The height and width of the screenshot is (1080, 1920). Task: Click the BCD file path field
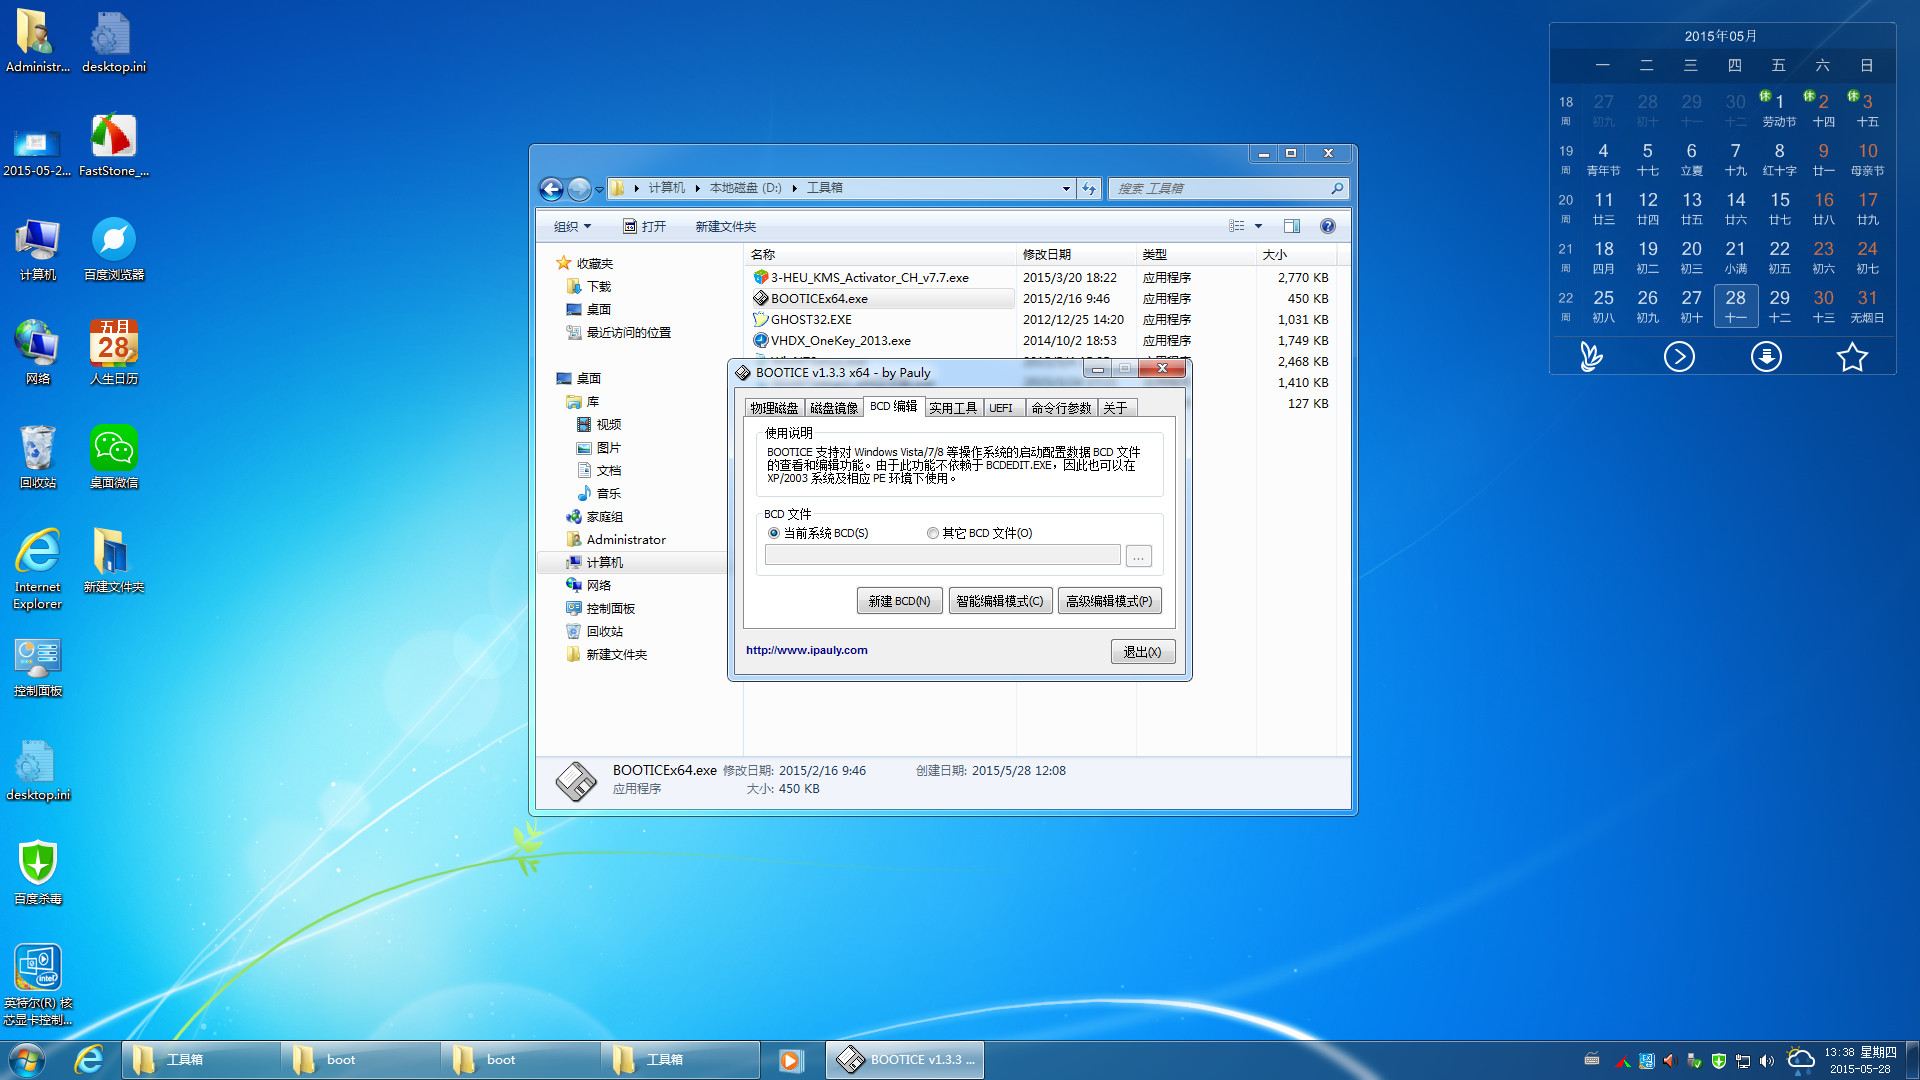[942, 556]
